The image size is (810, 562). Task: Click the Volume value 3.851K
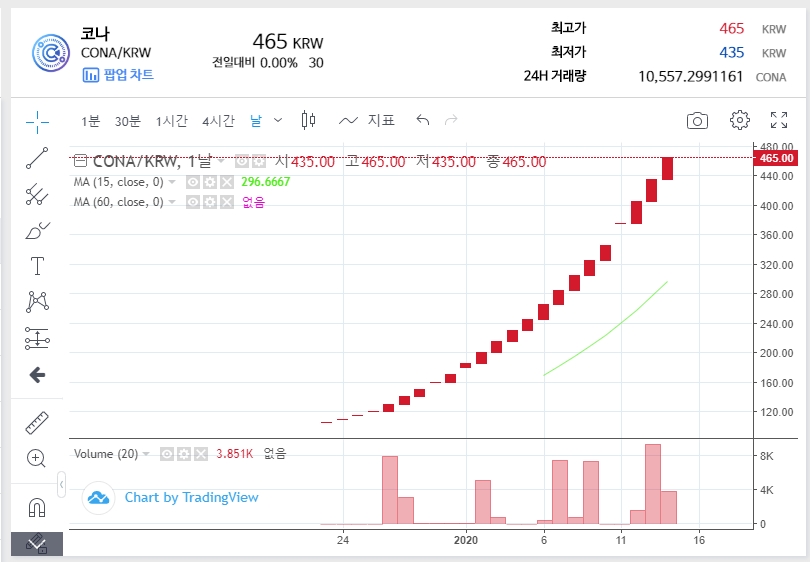click(x=235, y=454)
